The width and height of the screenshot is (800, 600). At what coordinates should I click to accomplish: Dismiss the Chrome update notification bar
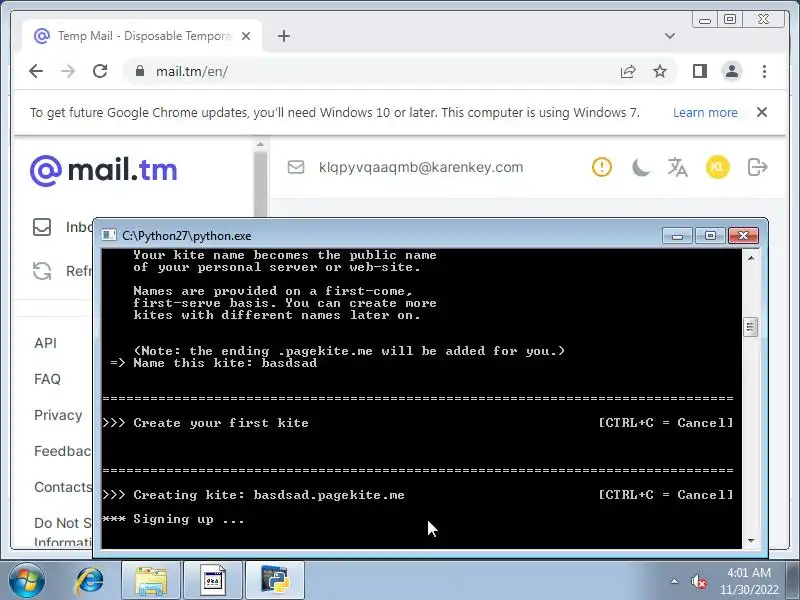tap(762, 112)
